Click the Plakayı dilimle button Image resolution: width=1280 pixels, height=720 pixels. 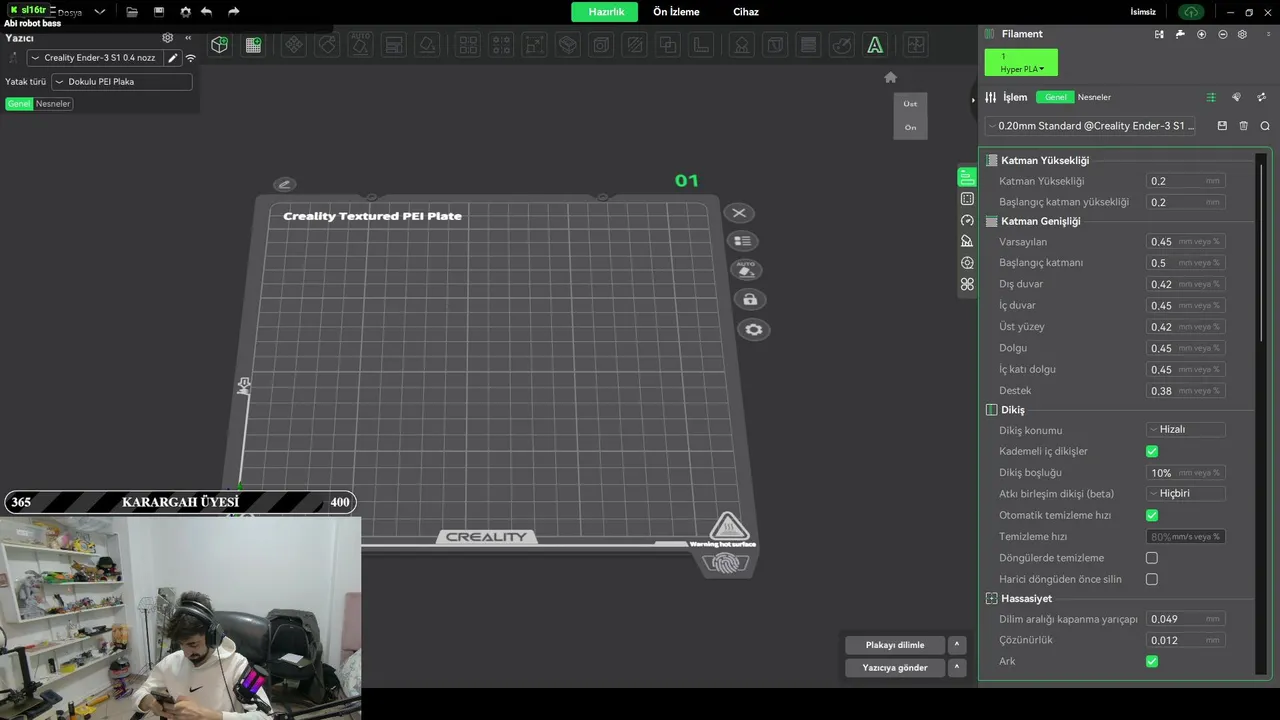pos(895,645)
